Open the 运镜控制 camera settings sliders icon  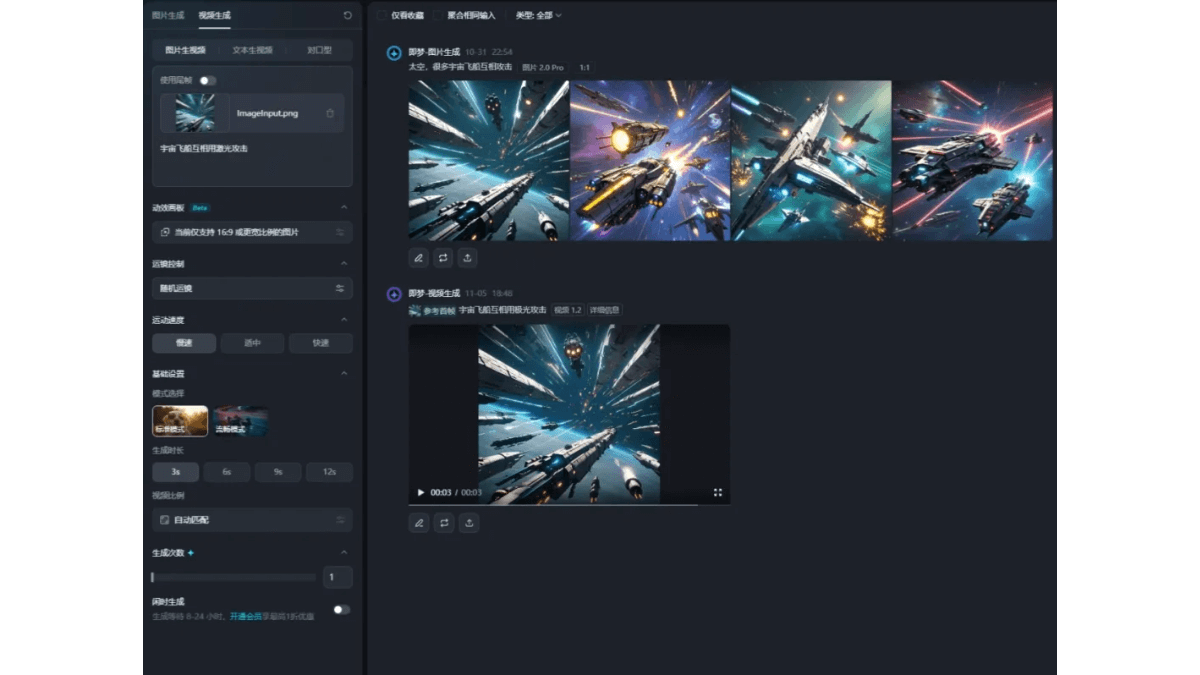tap(340, 288)
